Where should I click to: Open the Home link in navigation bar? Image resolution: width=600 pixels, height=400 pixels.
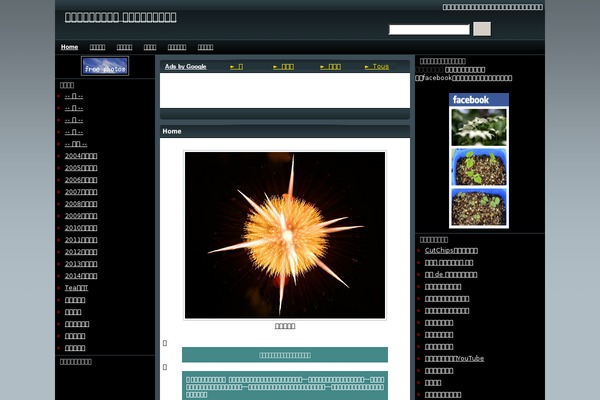pos(69,47)
